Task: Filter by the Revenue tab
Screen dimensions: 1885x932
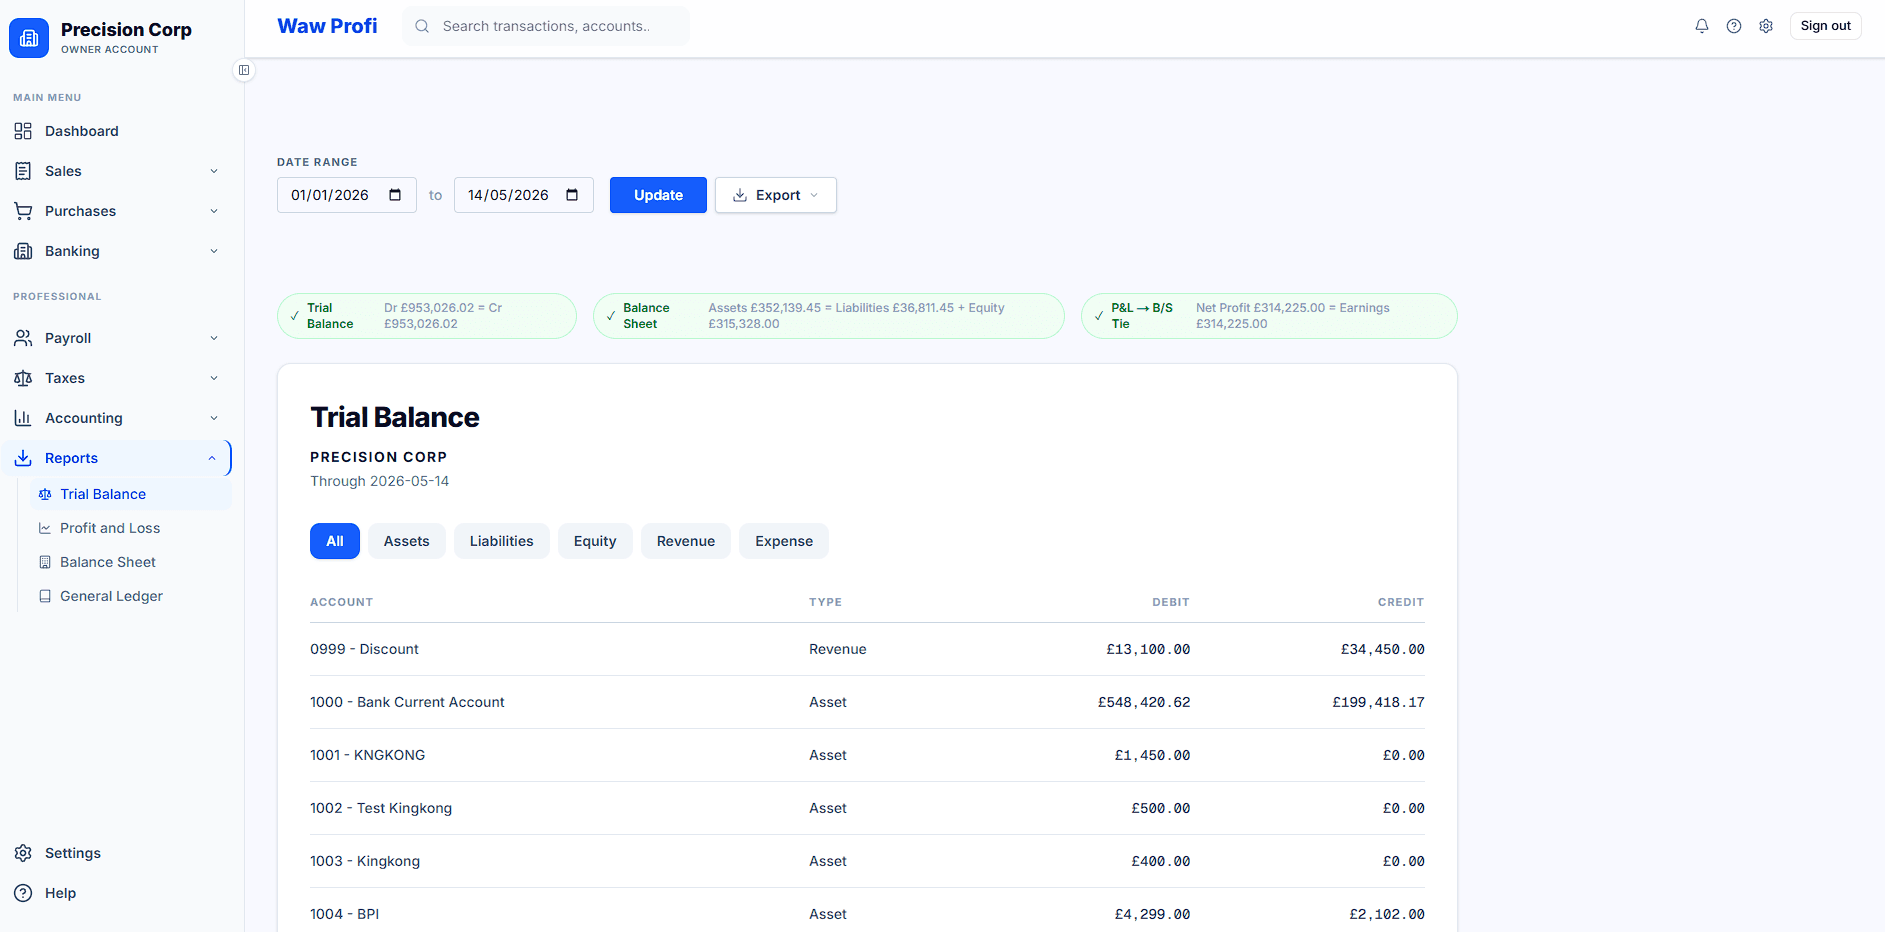Action: tap(686, 541)
